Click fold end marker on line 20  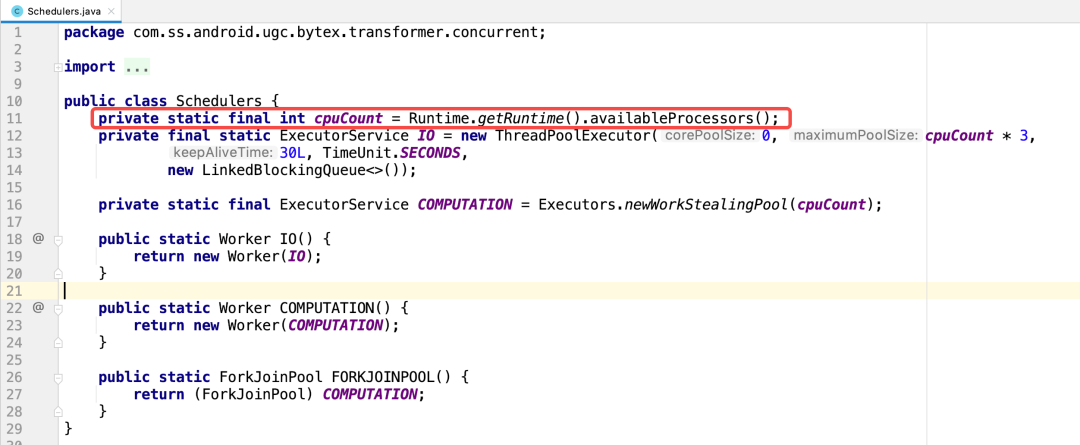(x=57, y=273)
